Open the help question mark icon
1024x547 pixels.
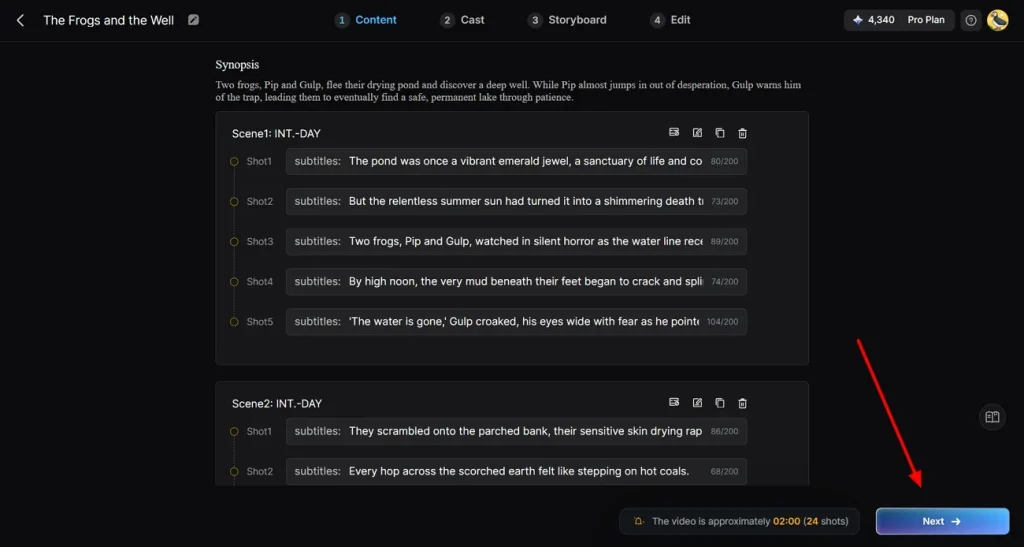point(971,20)
